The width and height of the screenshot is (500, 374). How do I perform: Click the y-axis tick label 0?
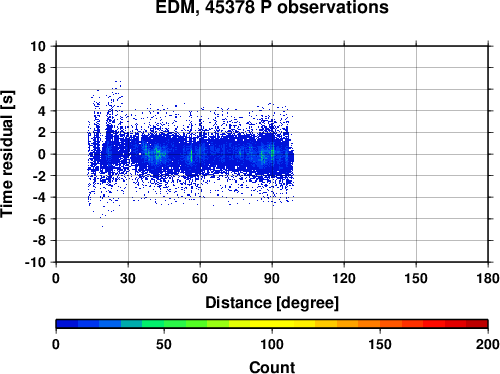[42, 154]
